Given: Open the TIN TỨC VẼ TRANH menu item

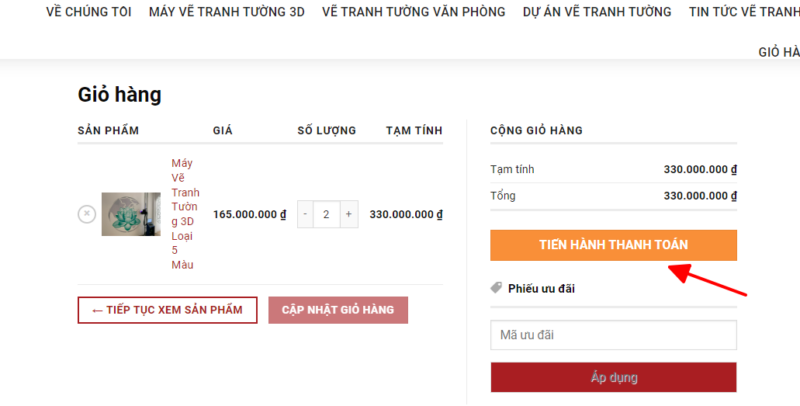Looking at the screenshot, I should [x=744, y=12].
